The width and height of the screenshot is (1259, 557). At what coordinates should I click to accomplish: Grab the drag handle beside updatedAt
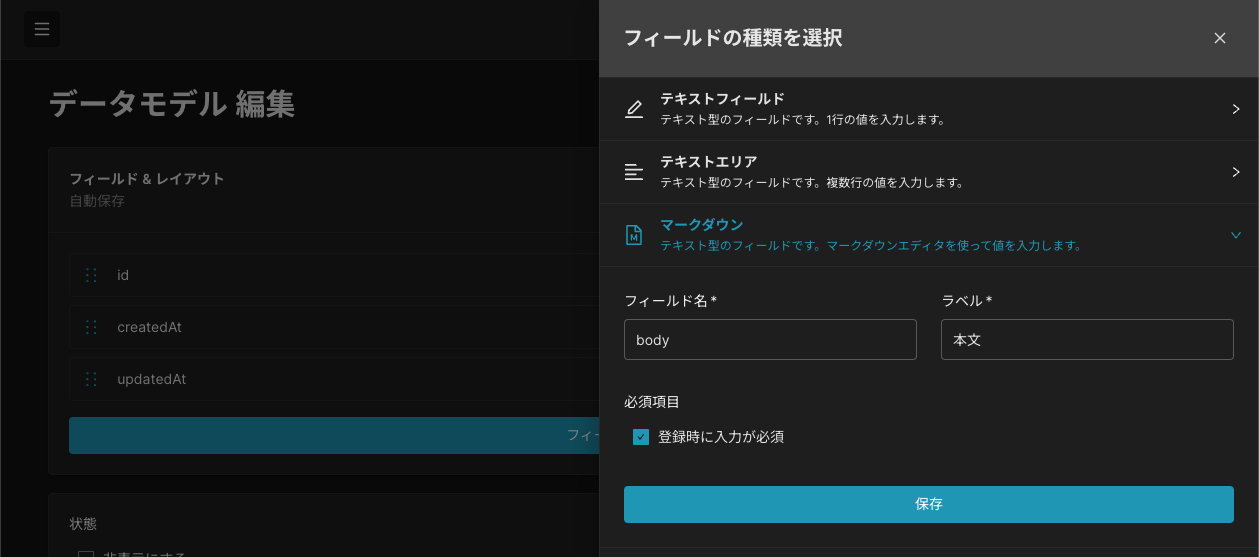click(x=91, y=379)
